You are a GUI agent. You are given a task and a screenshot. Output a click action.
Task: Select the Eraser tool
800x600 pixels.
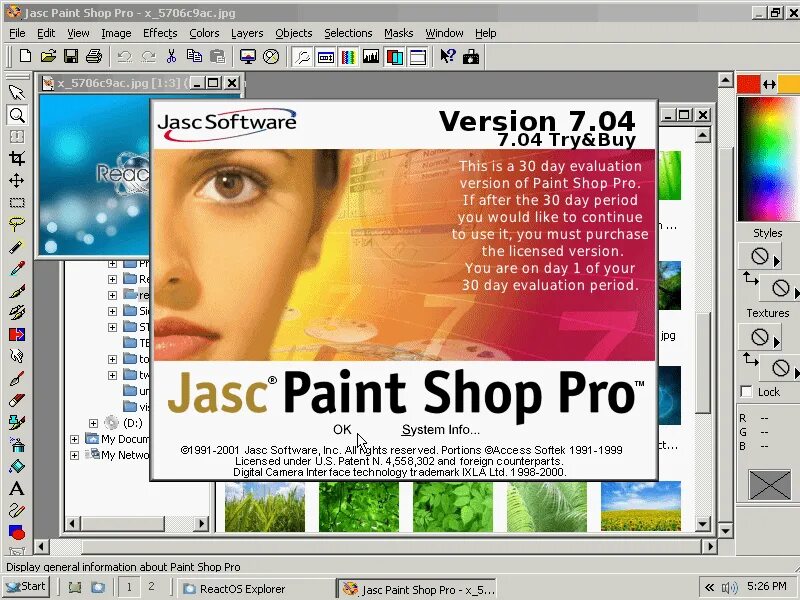(x=17, y=400)
